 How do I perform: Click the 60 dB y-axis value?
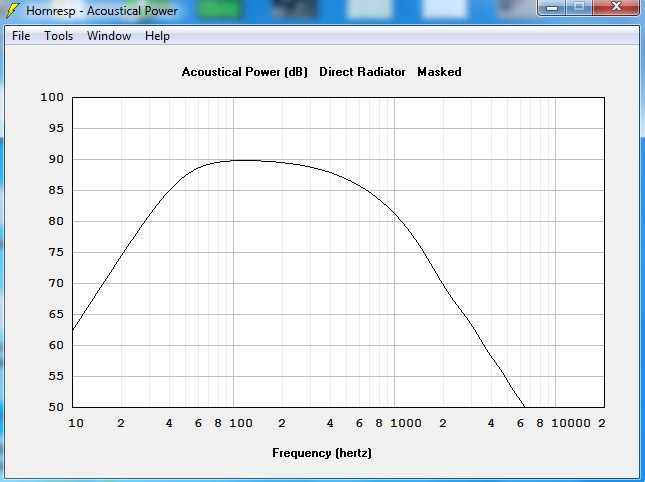[56, 345]
